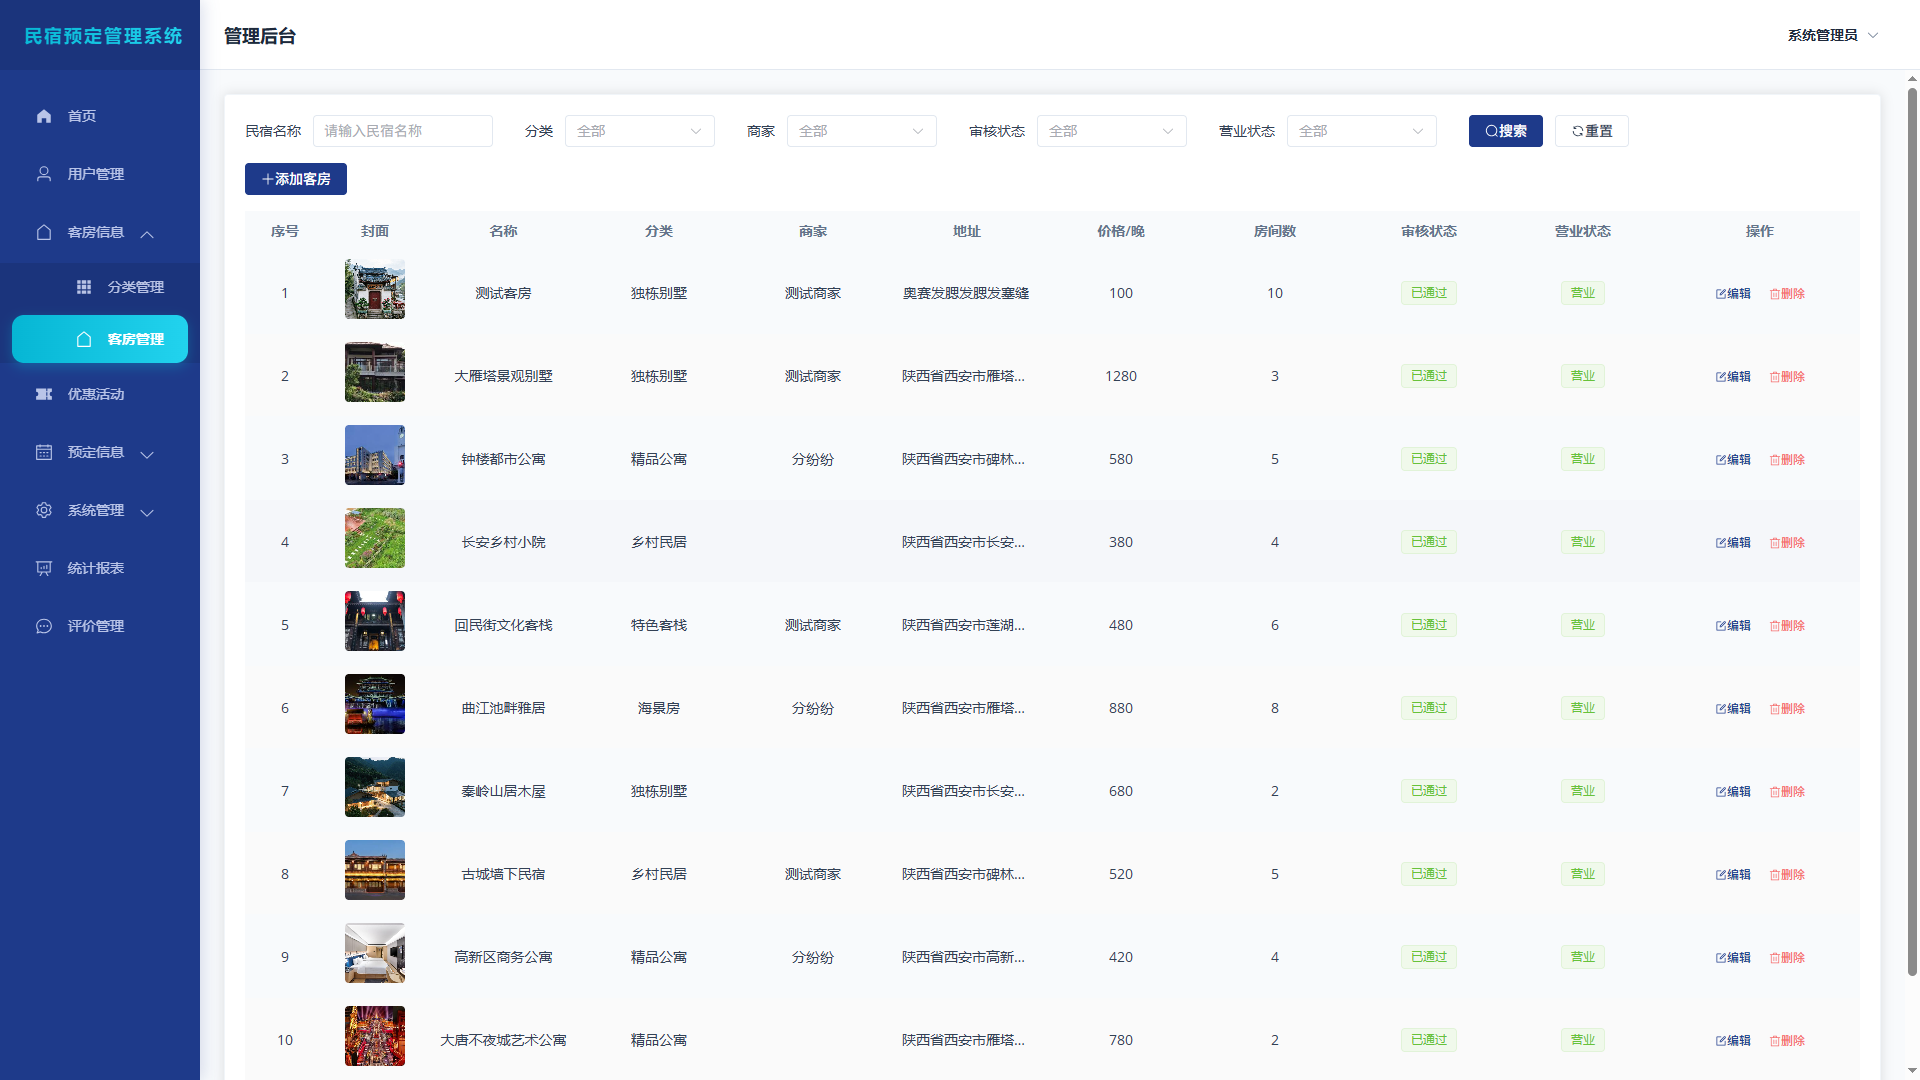Open the 分类 filter dropdown
This screenshot has height=1080, width=1920.
640,131
